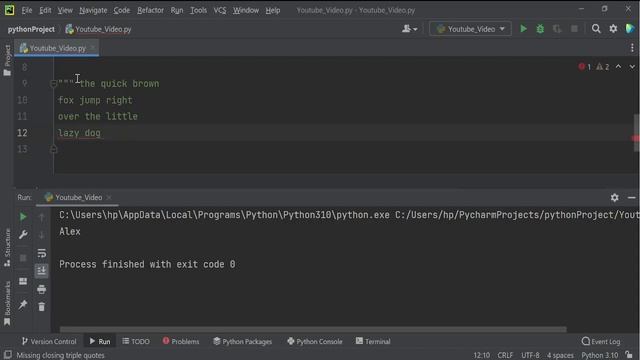Move up the stack trace in the Run output
This screenshot has height=360, width=640.
[x=42, y=217]
